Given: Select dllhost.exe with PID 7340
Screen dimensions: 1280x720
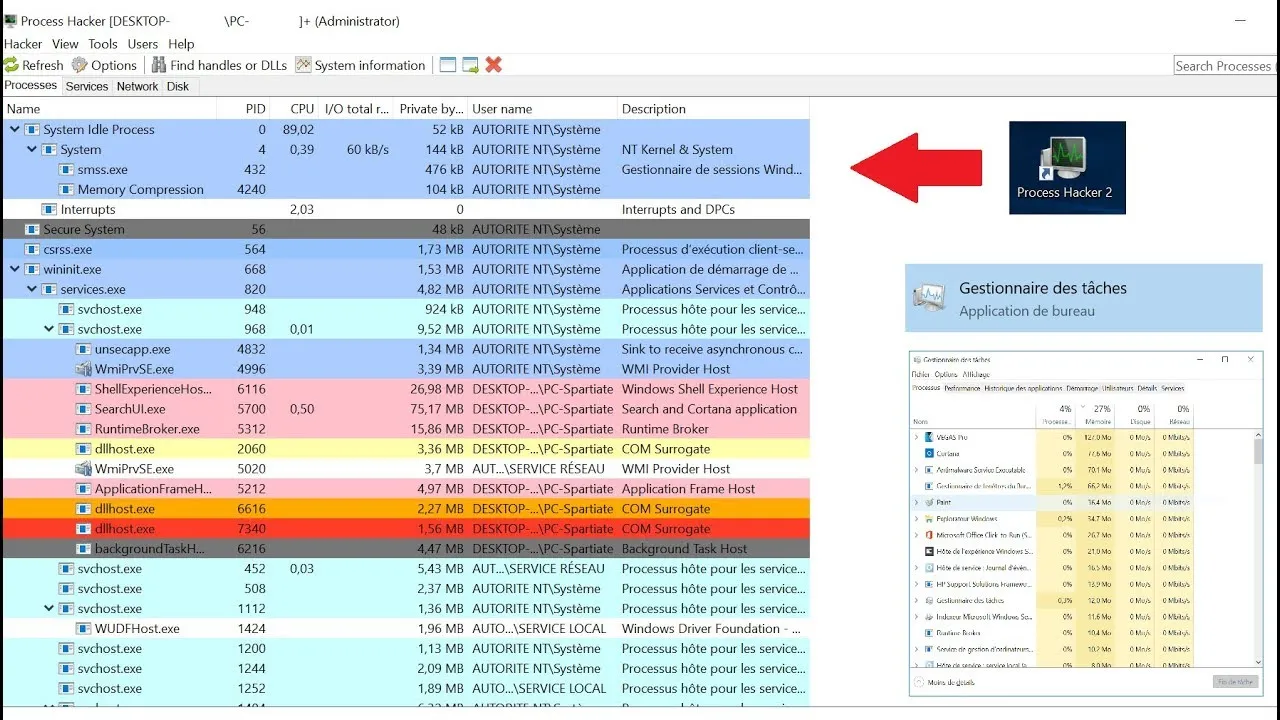Looking at the screenshot, I should pos(405,529).
